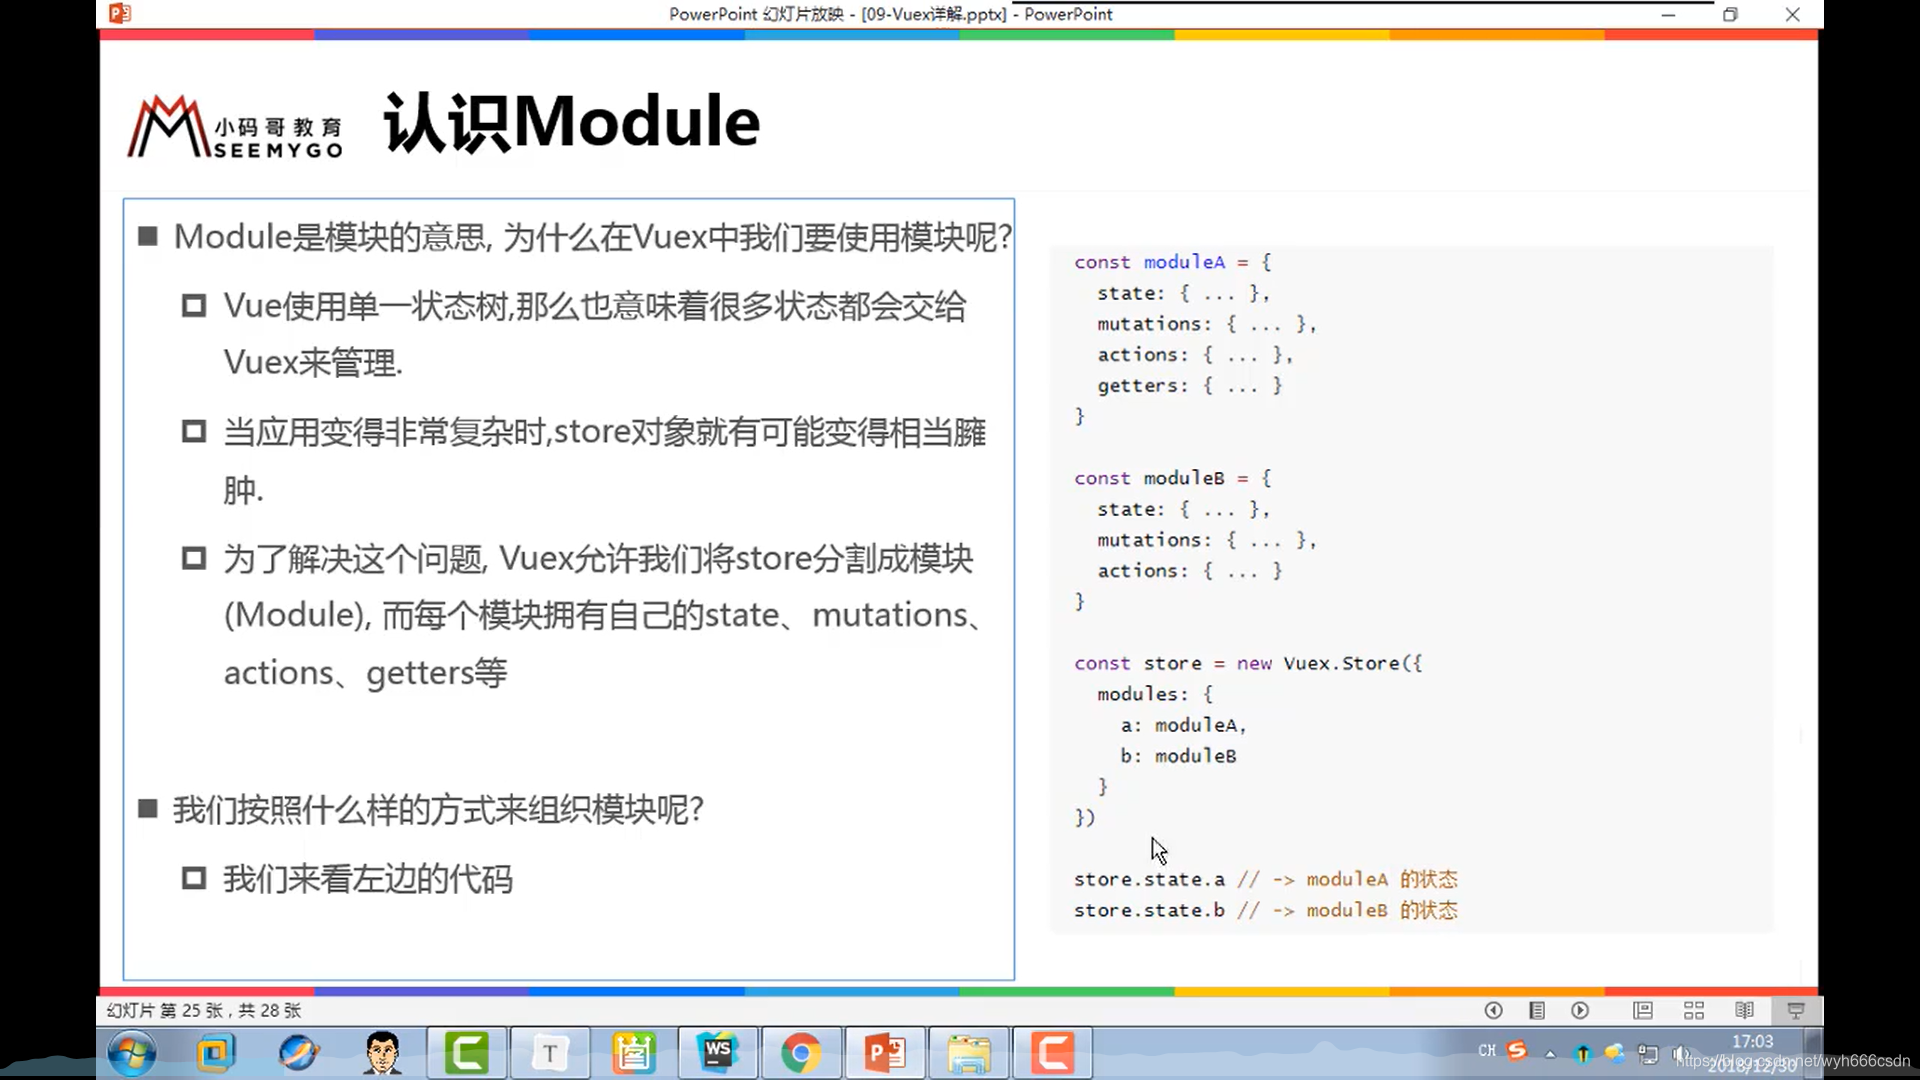1920x1080 pixels.
Task: Click the slide counter status text
Action: pos(204,1010)
